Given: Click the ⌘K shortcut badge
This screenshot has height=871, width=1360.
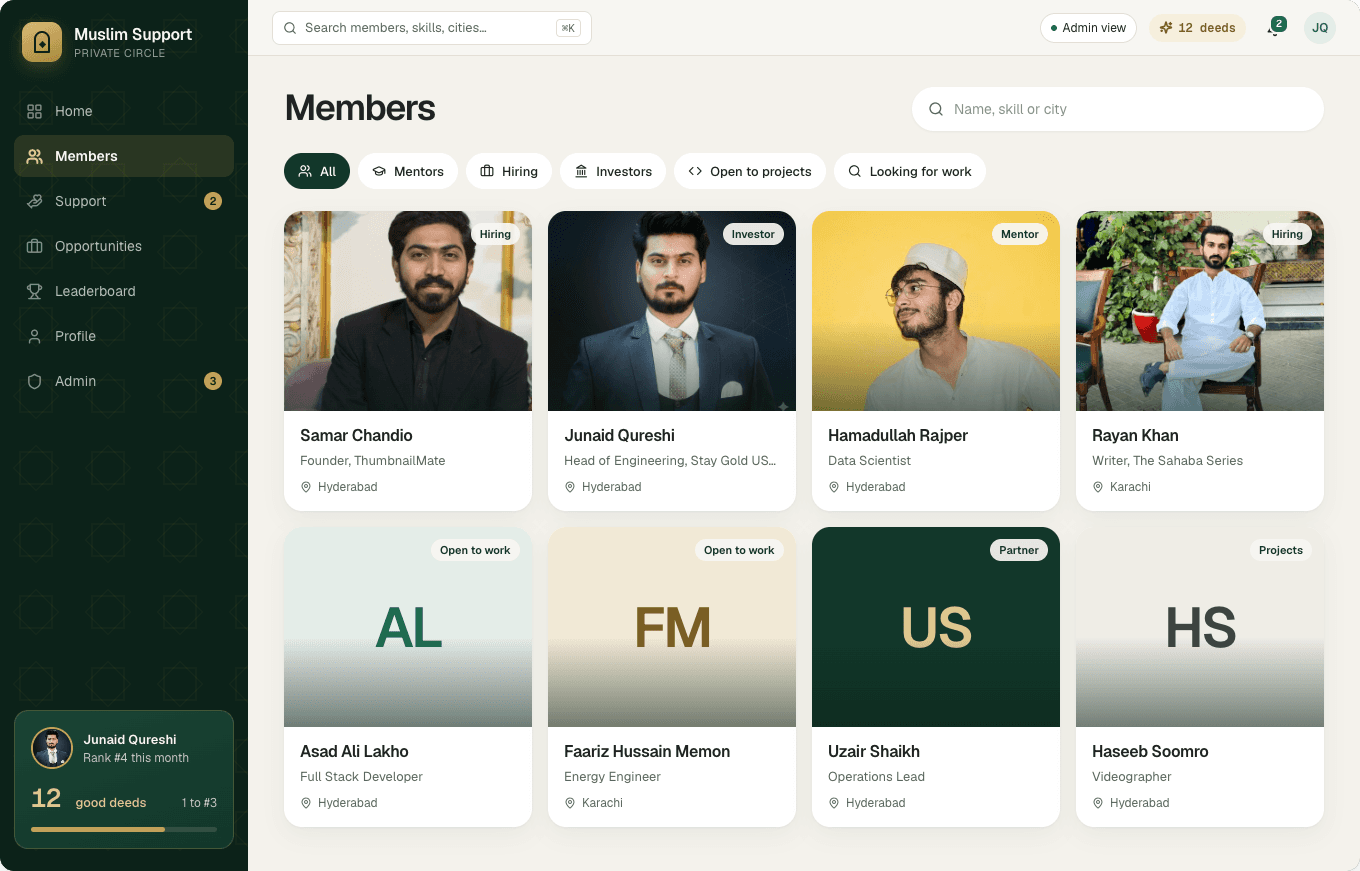Looking at the screenshot, I should coord(568,28).
